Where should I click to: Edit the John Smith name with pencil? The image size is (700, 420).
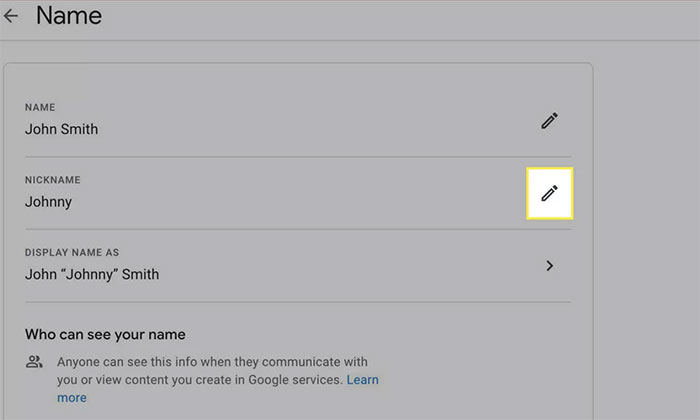(x=549, y=120)
